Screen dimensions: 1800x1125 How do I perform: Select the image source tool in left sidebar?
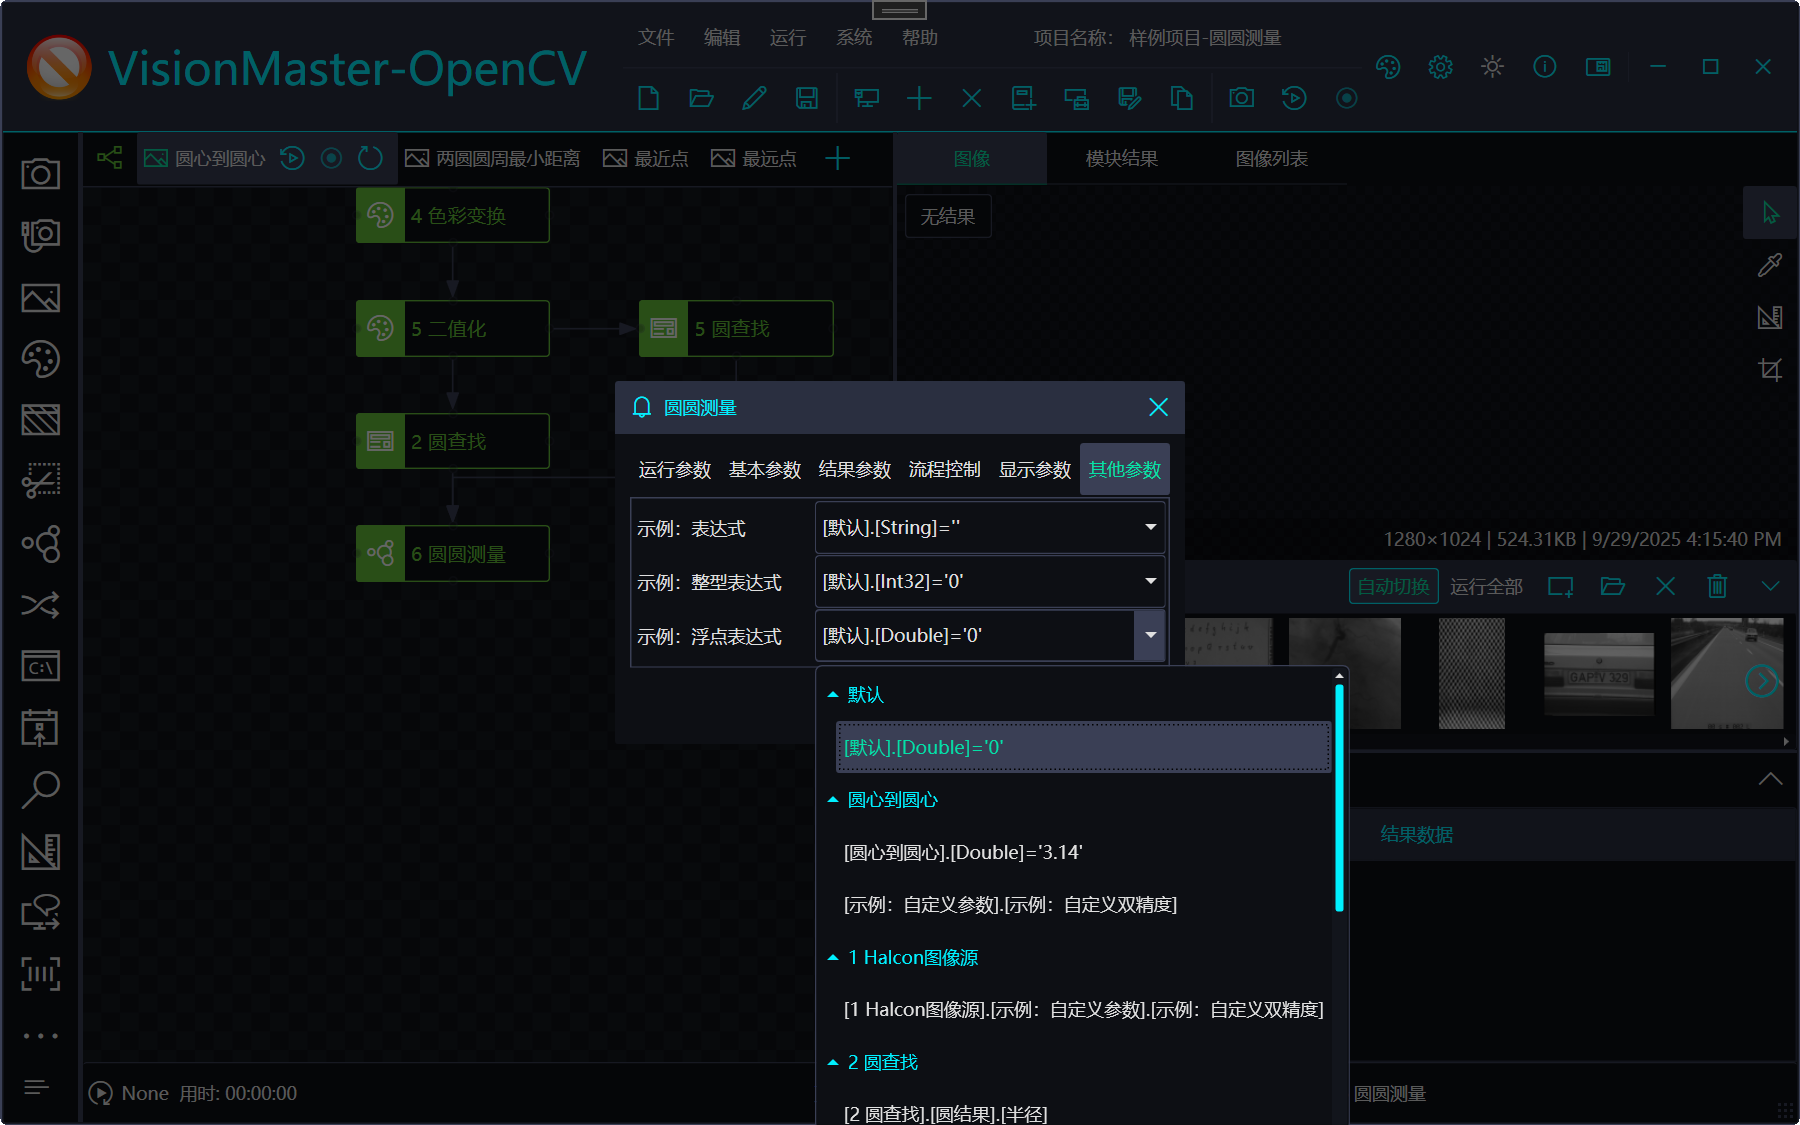pos(40,298)
